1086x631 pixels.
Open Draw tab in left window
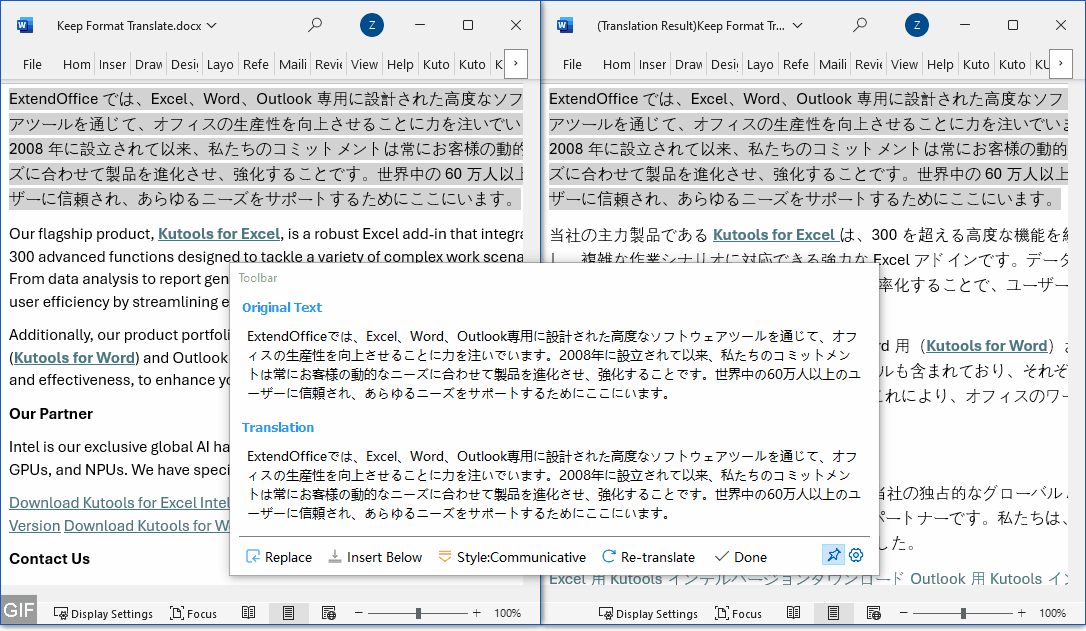(148, 64)
